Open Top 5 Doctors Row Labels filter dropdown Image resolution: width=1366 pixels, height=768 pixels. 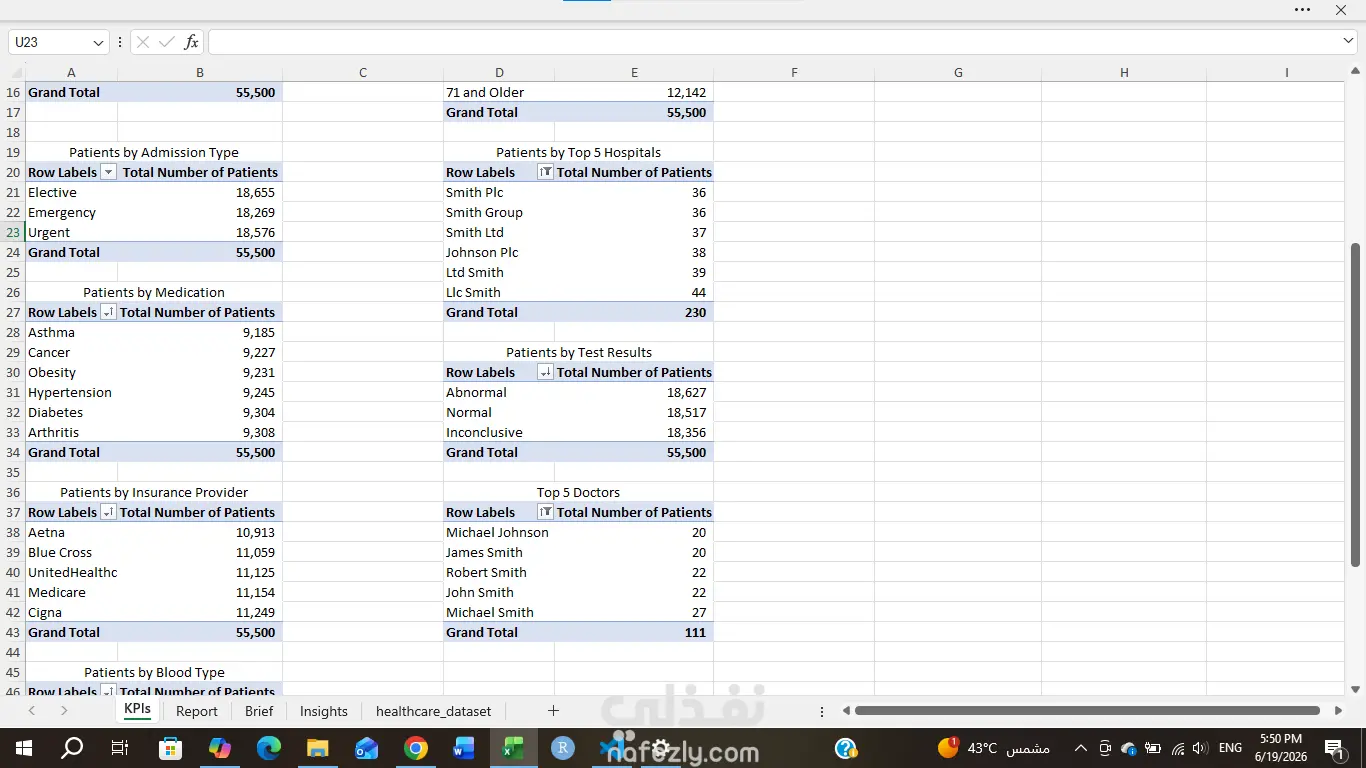coord(545,512)
